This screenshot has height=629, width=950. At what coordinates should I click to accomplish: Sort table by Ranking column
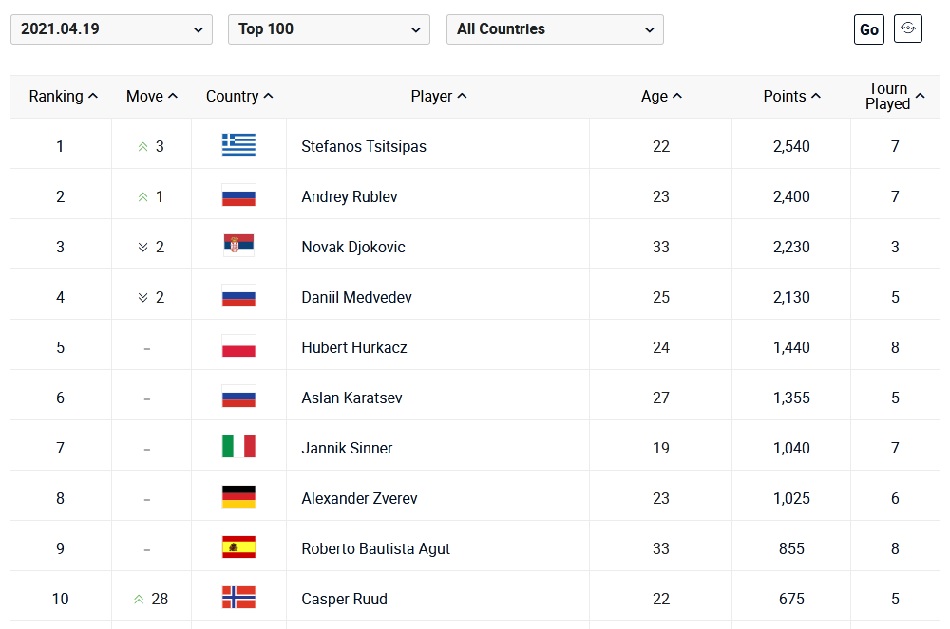coord(63,96)
